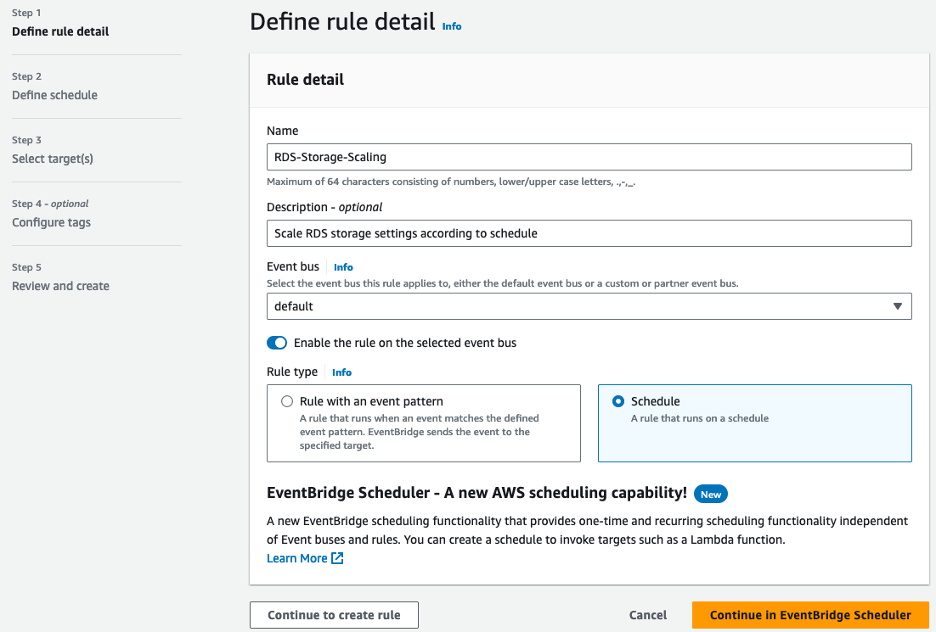Select the Rule with an event pattern option
The image size is (936, 632).
[287, 400]
